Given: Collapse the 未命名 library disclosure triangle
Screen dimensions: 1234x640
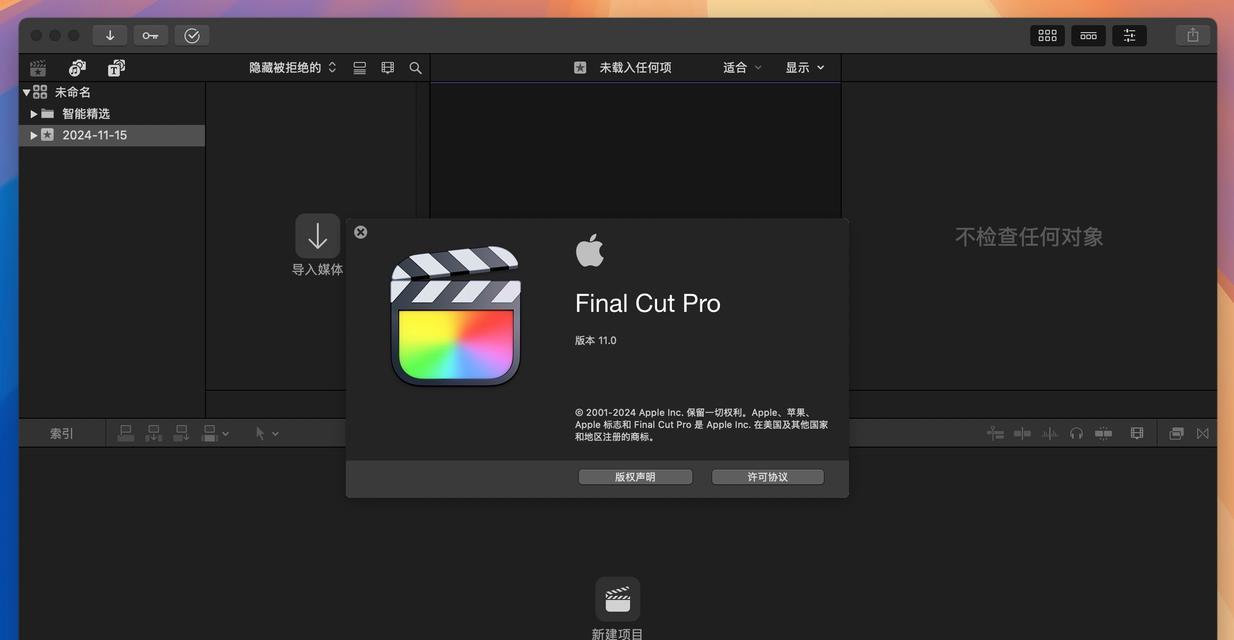Looking at the screenshot, I should (x=27, y=92).
